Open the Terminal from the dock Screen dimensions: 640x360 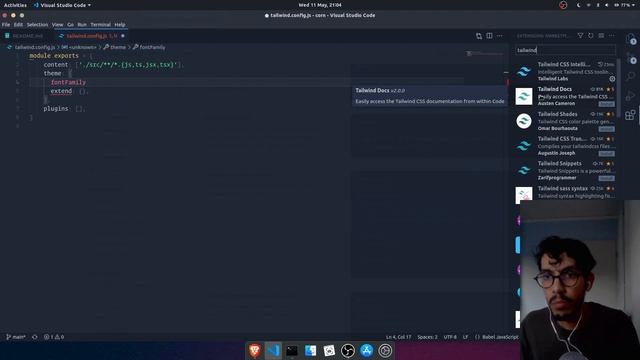coord(292,351)
